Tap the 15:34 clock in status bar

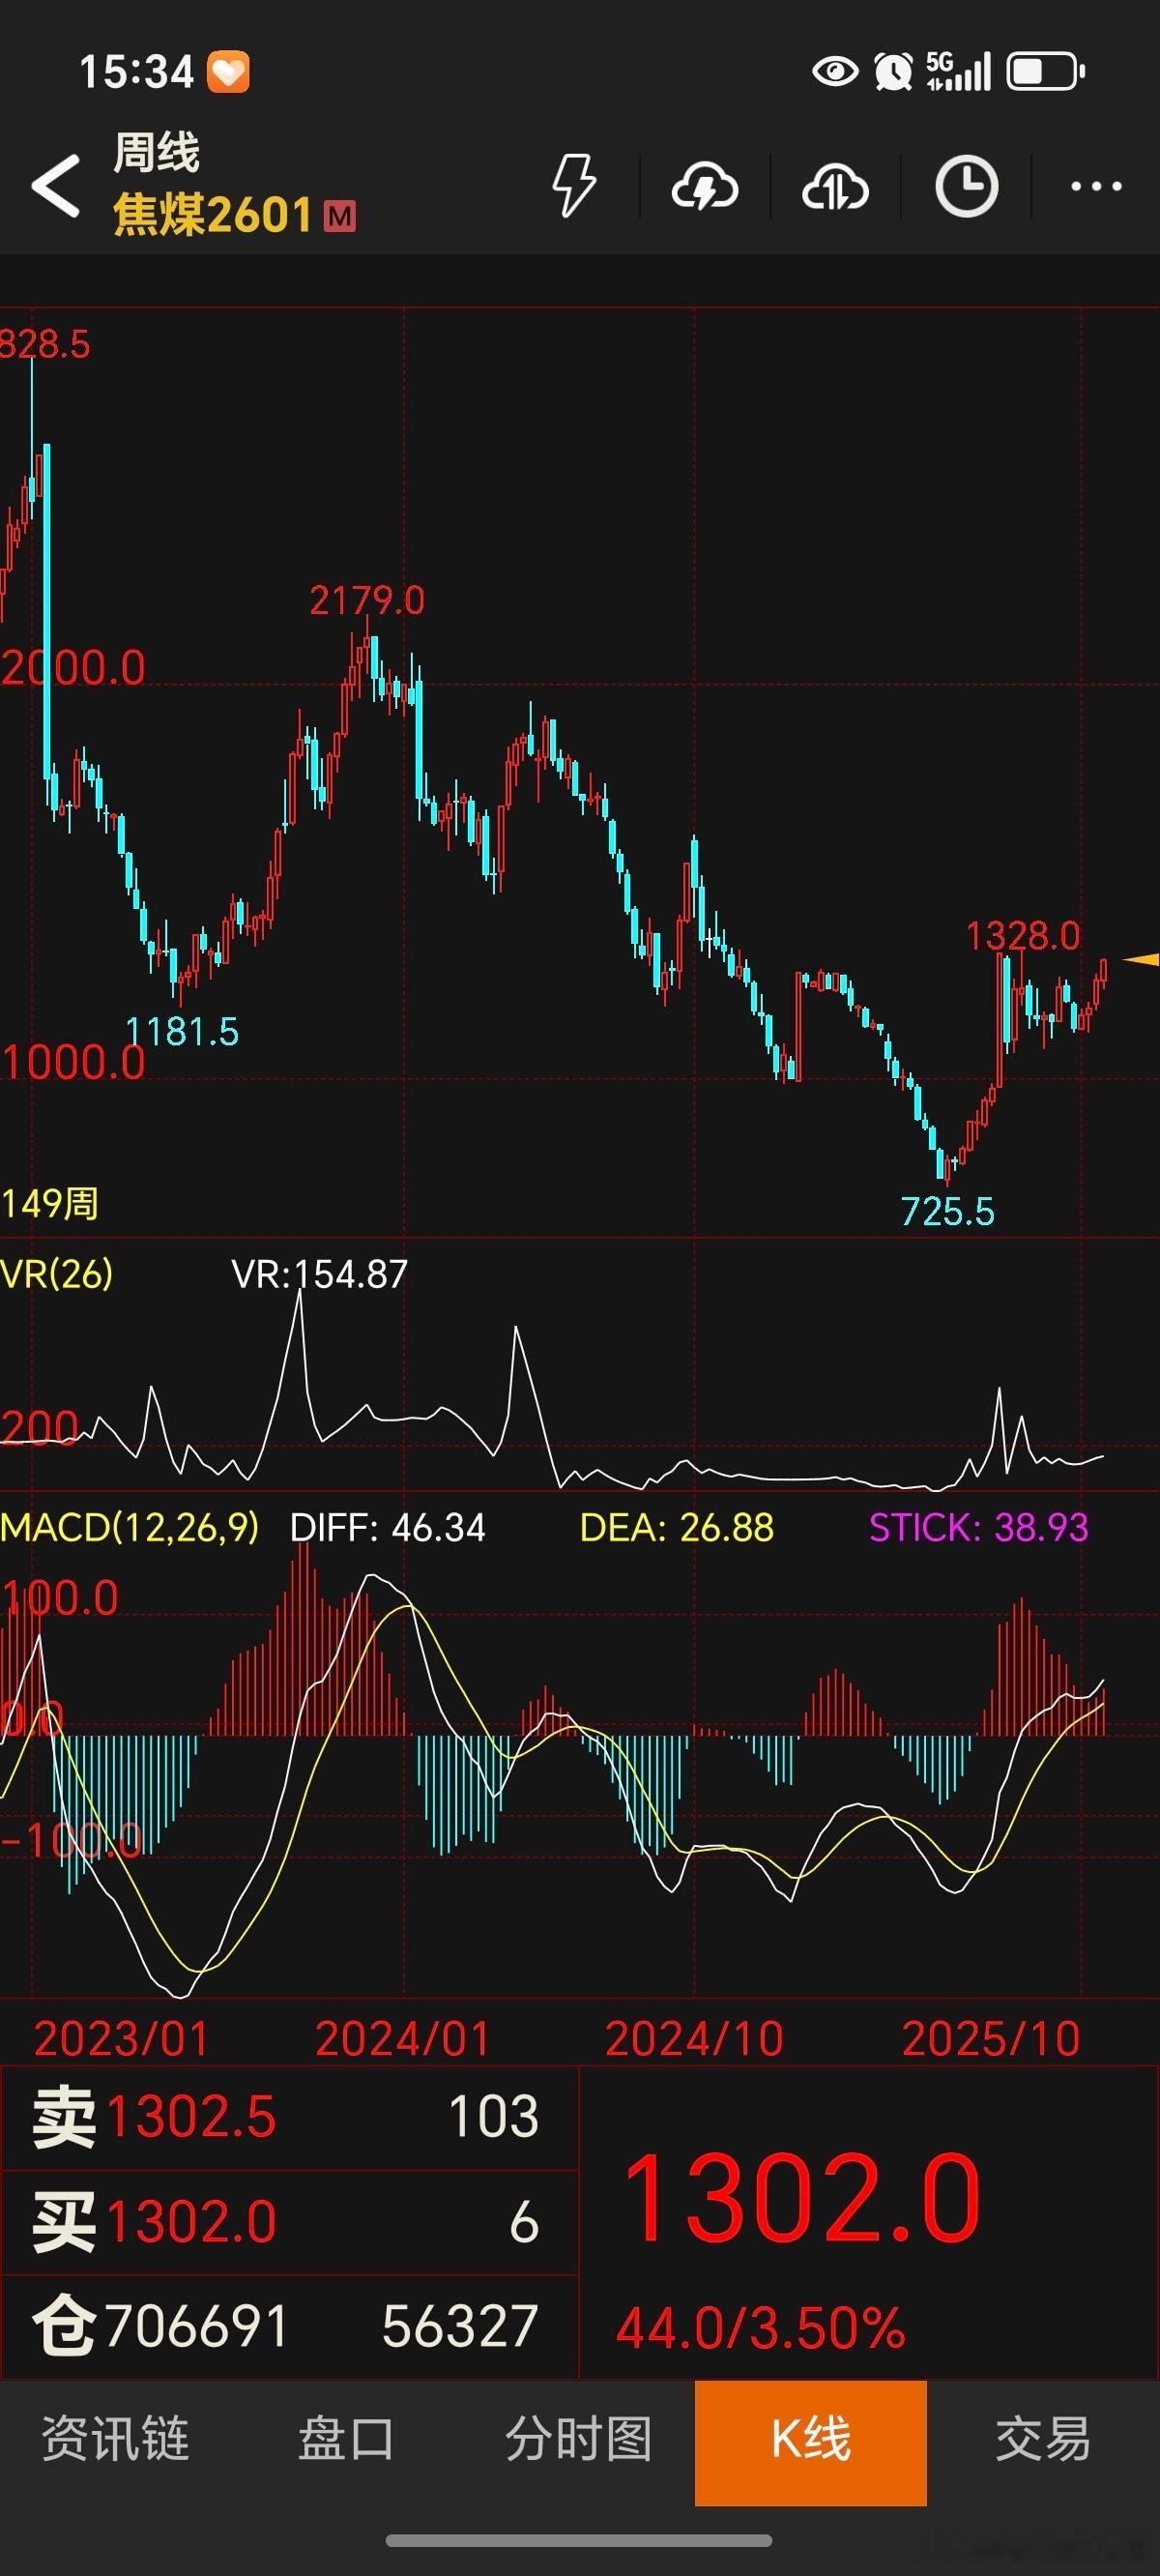136,72
